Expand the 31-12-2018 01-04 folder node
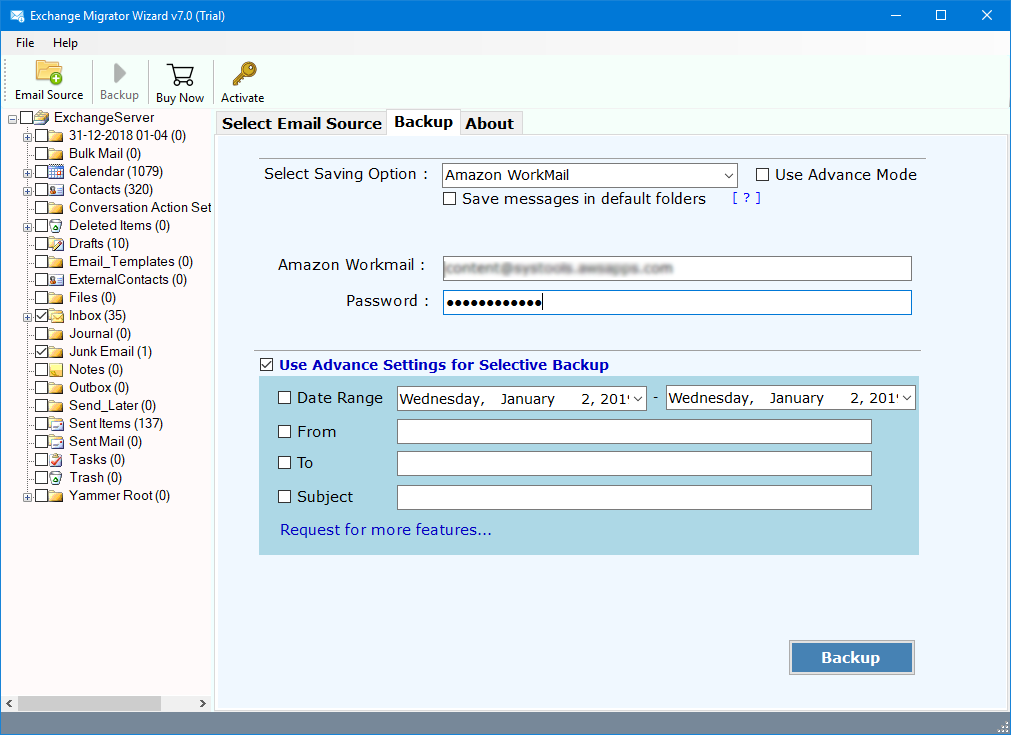 click(27, 137)
